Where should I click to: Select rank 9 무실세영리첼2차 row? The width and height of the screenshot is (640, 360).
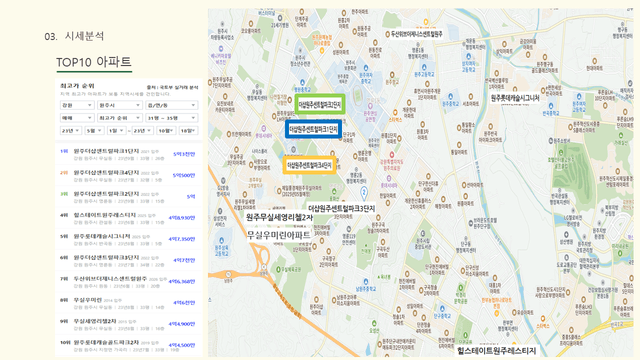[129, 324]
